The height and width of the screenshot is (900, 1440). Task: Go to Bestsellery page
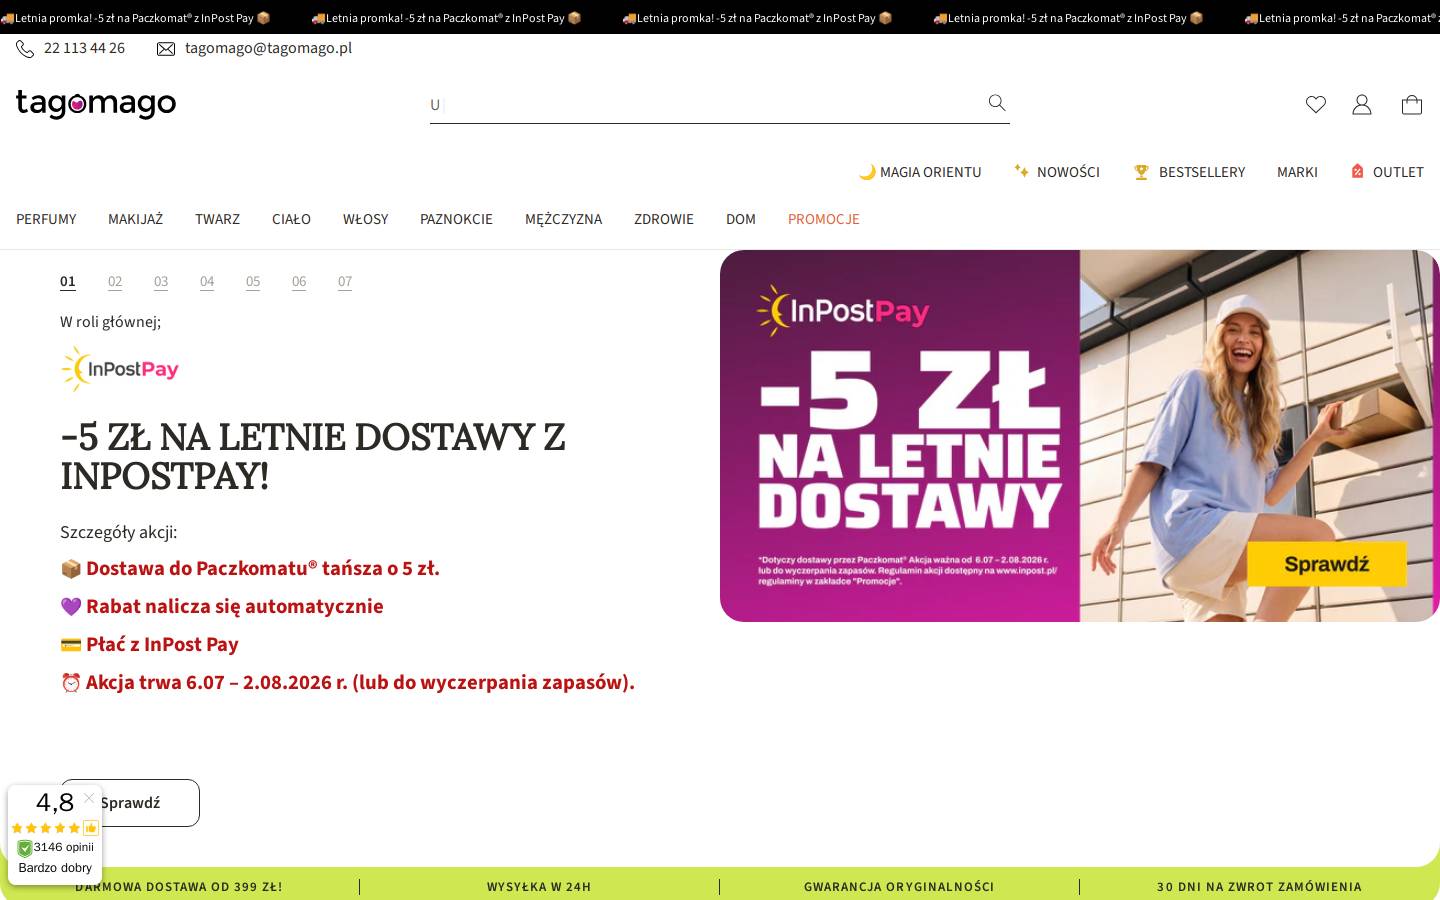point(1202,172)
